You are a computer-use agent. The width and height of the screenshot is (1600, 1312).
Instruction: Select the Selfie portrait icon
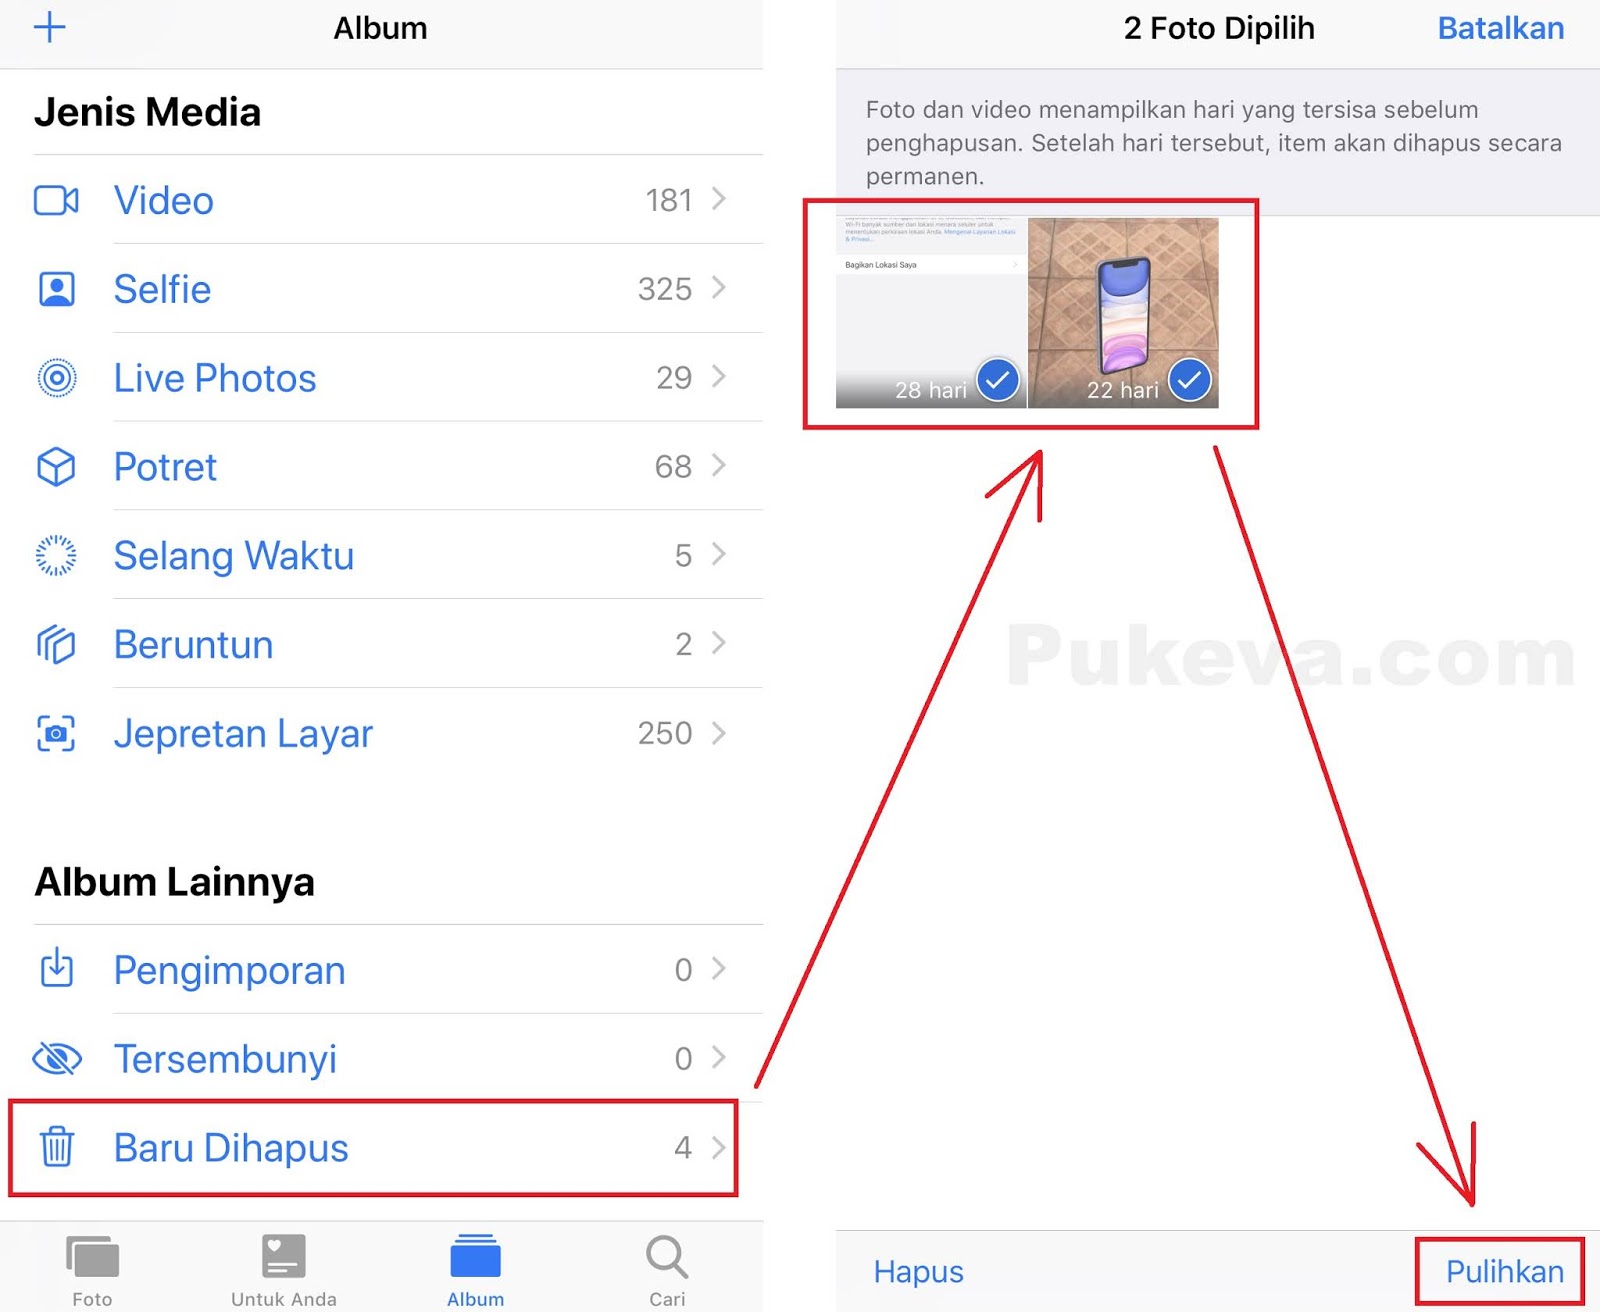tap(56, 289)
